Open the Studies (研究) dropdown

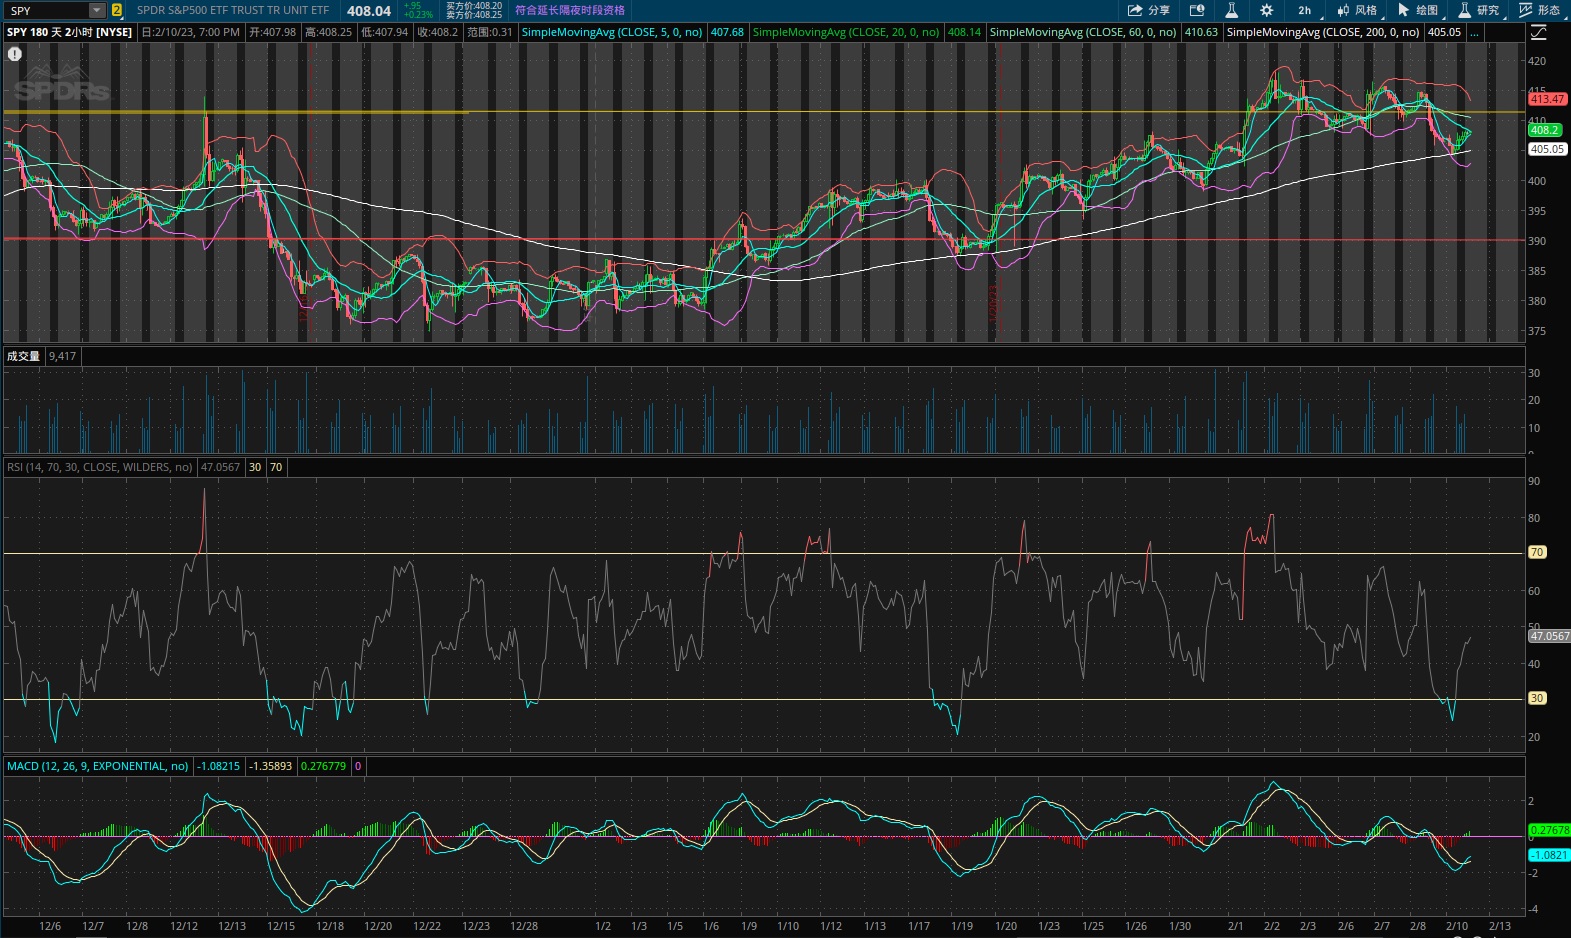[1480, 10]
